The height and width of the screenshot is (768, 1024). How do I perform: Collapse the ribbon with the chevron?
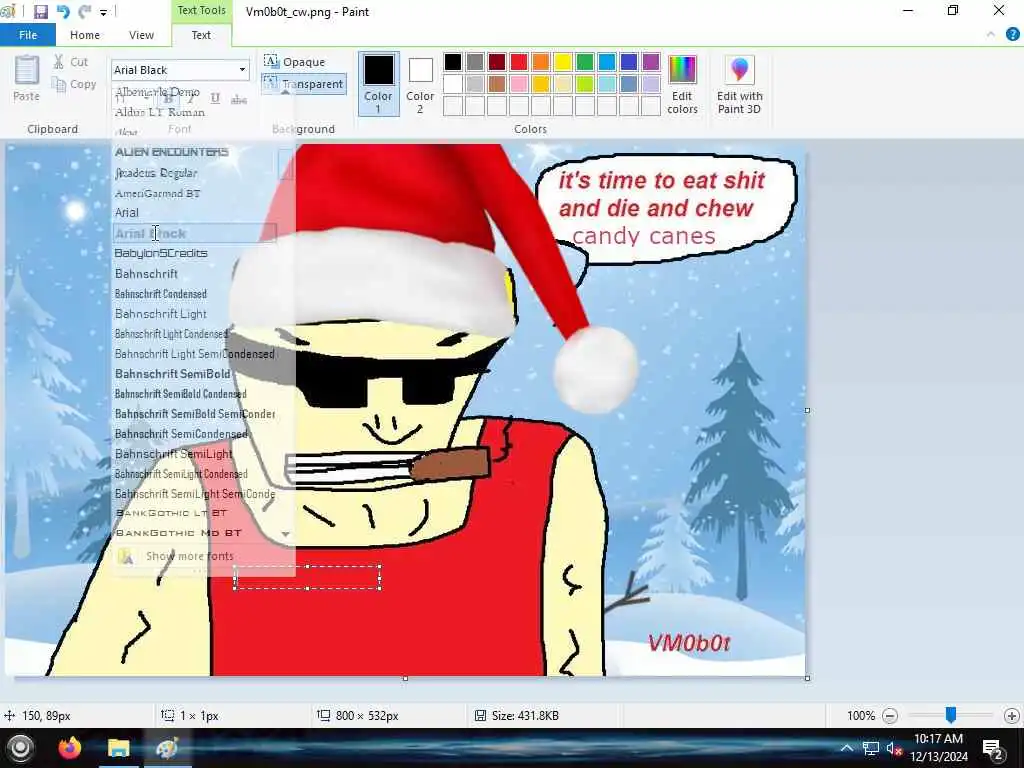991,35
